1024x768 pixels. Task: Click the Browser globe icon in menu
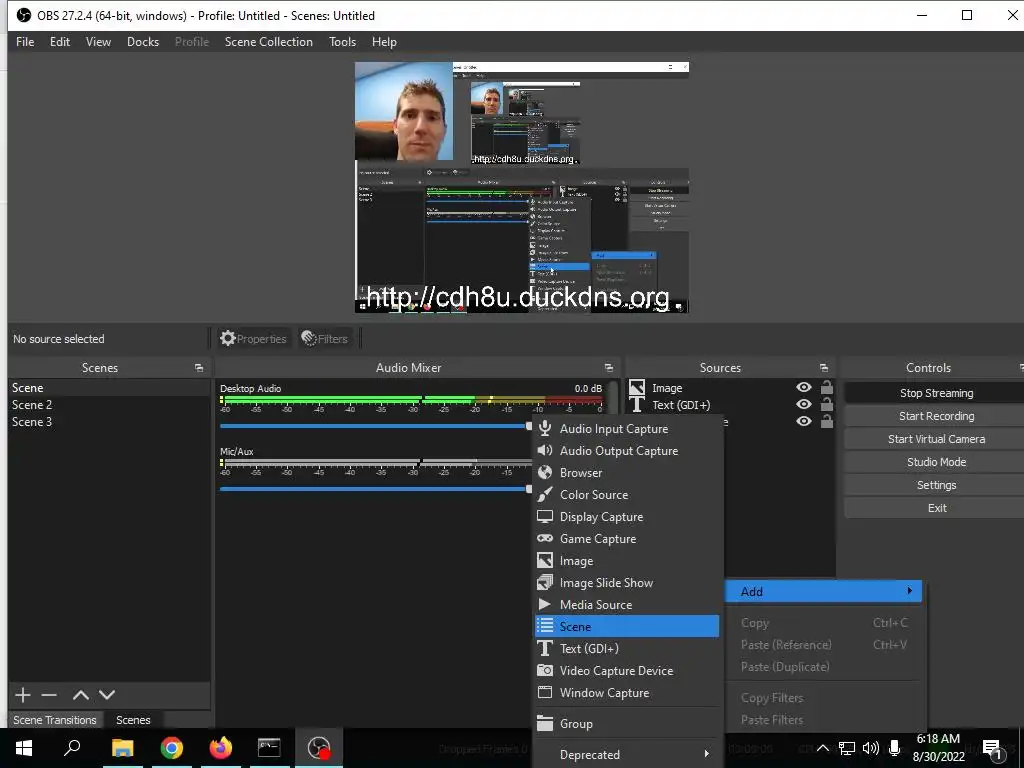(545, 472)
